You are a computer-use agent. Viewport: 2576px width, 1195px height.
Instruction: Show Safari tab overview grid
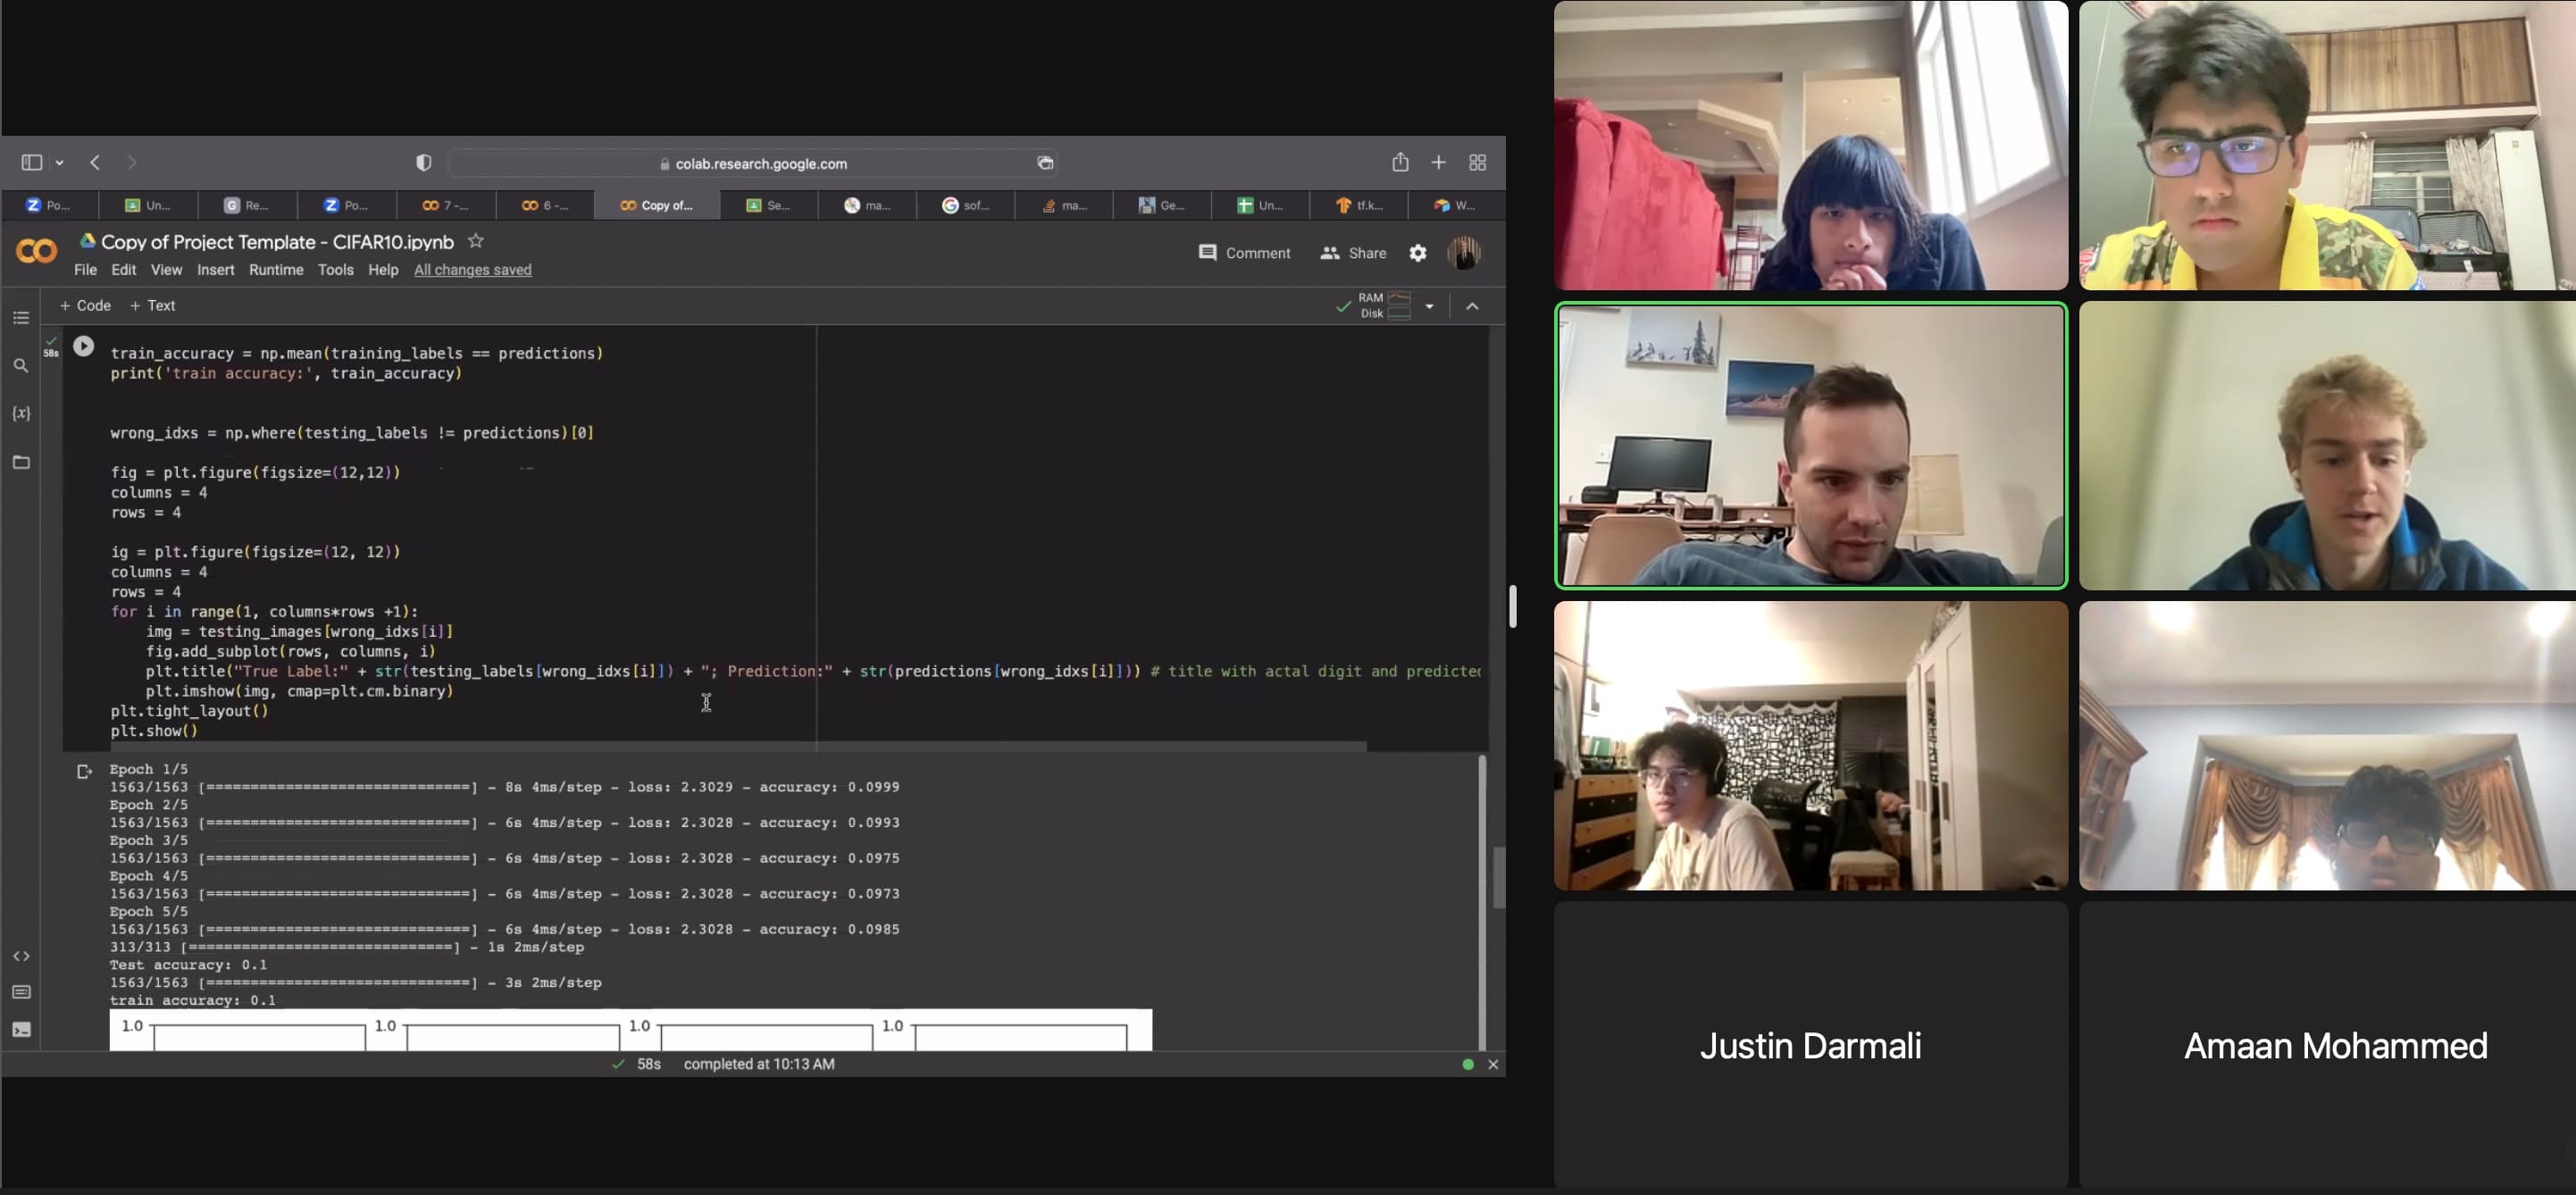tap(1477, 162)
